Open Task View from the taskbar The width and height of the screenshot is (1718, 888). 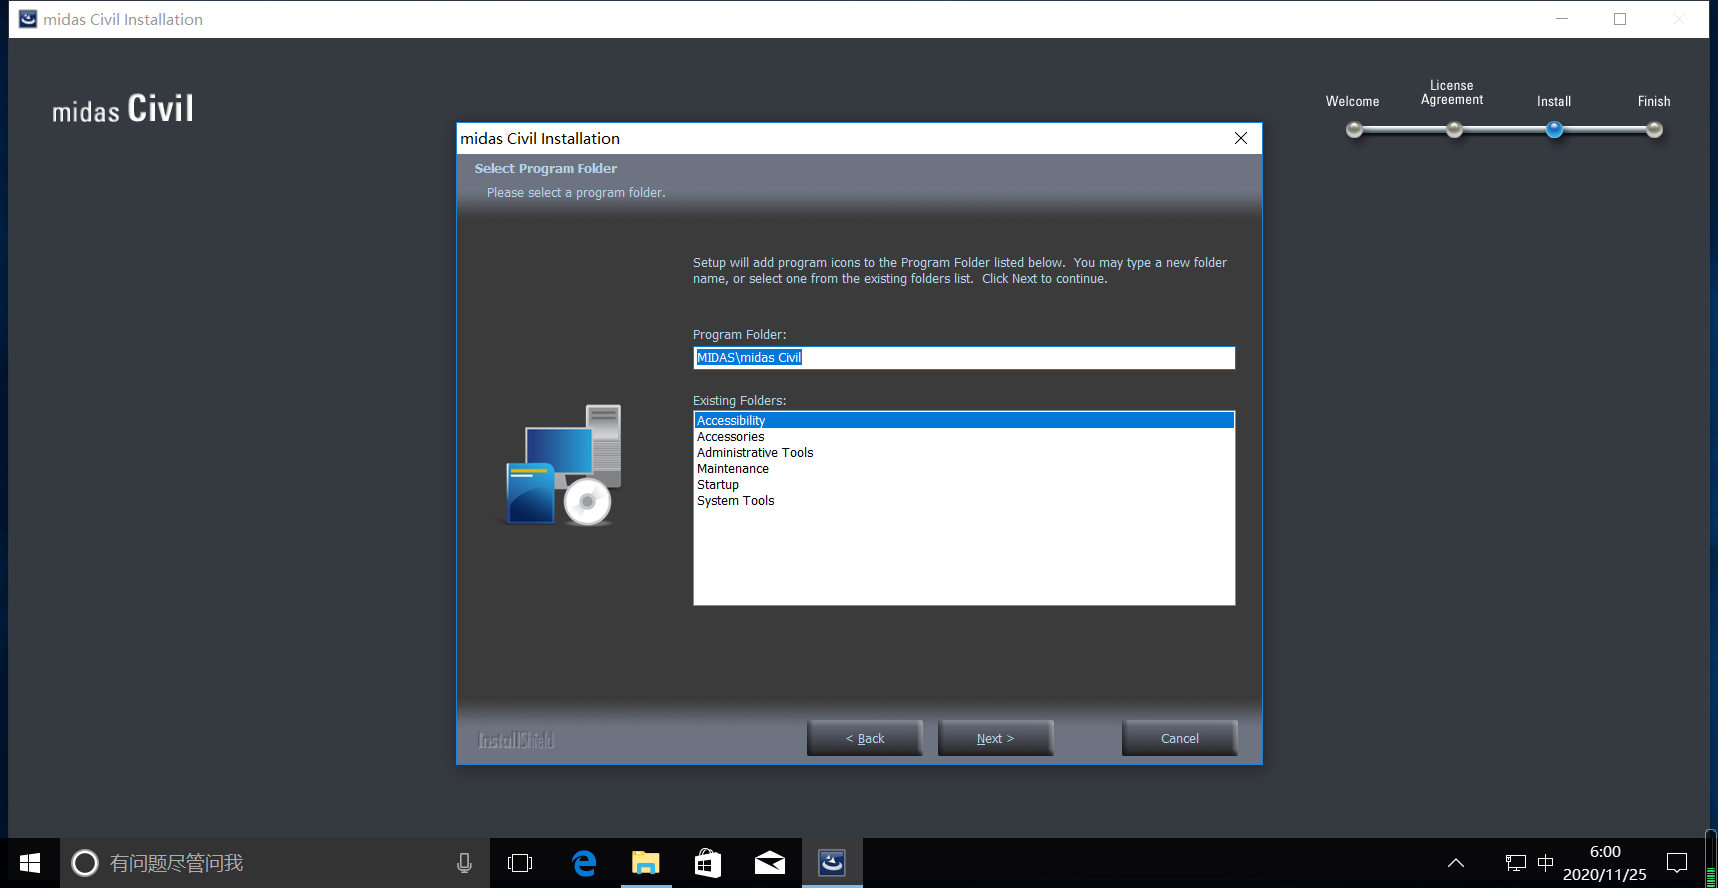click(x=520, y=863)
